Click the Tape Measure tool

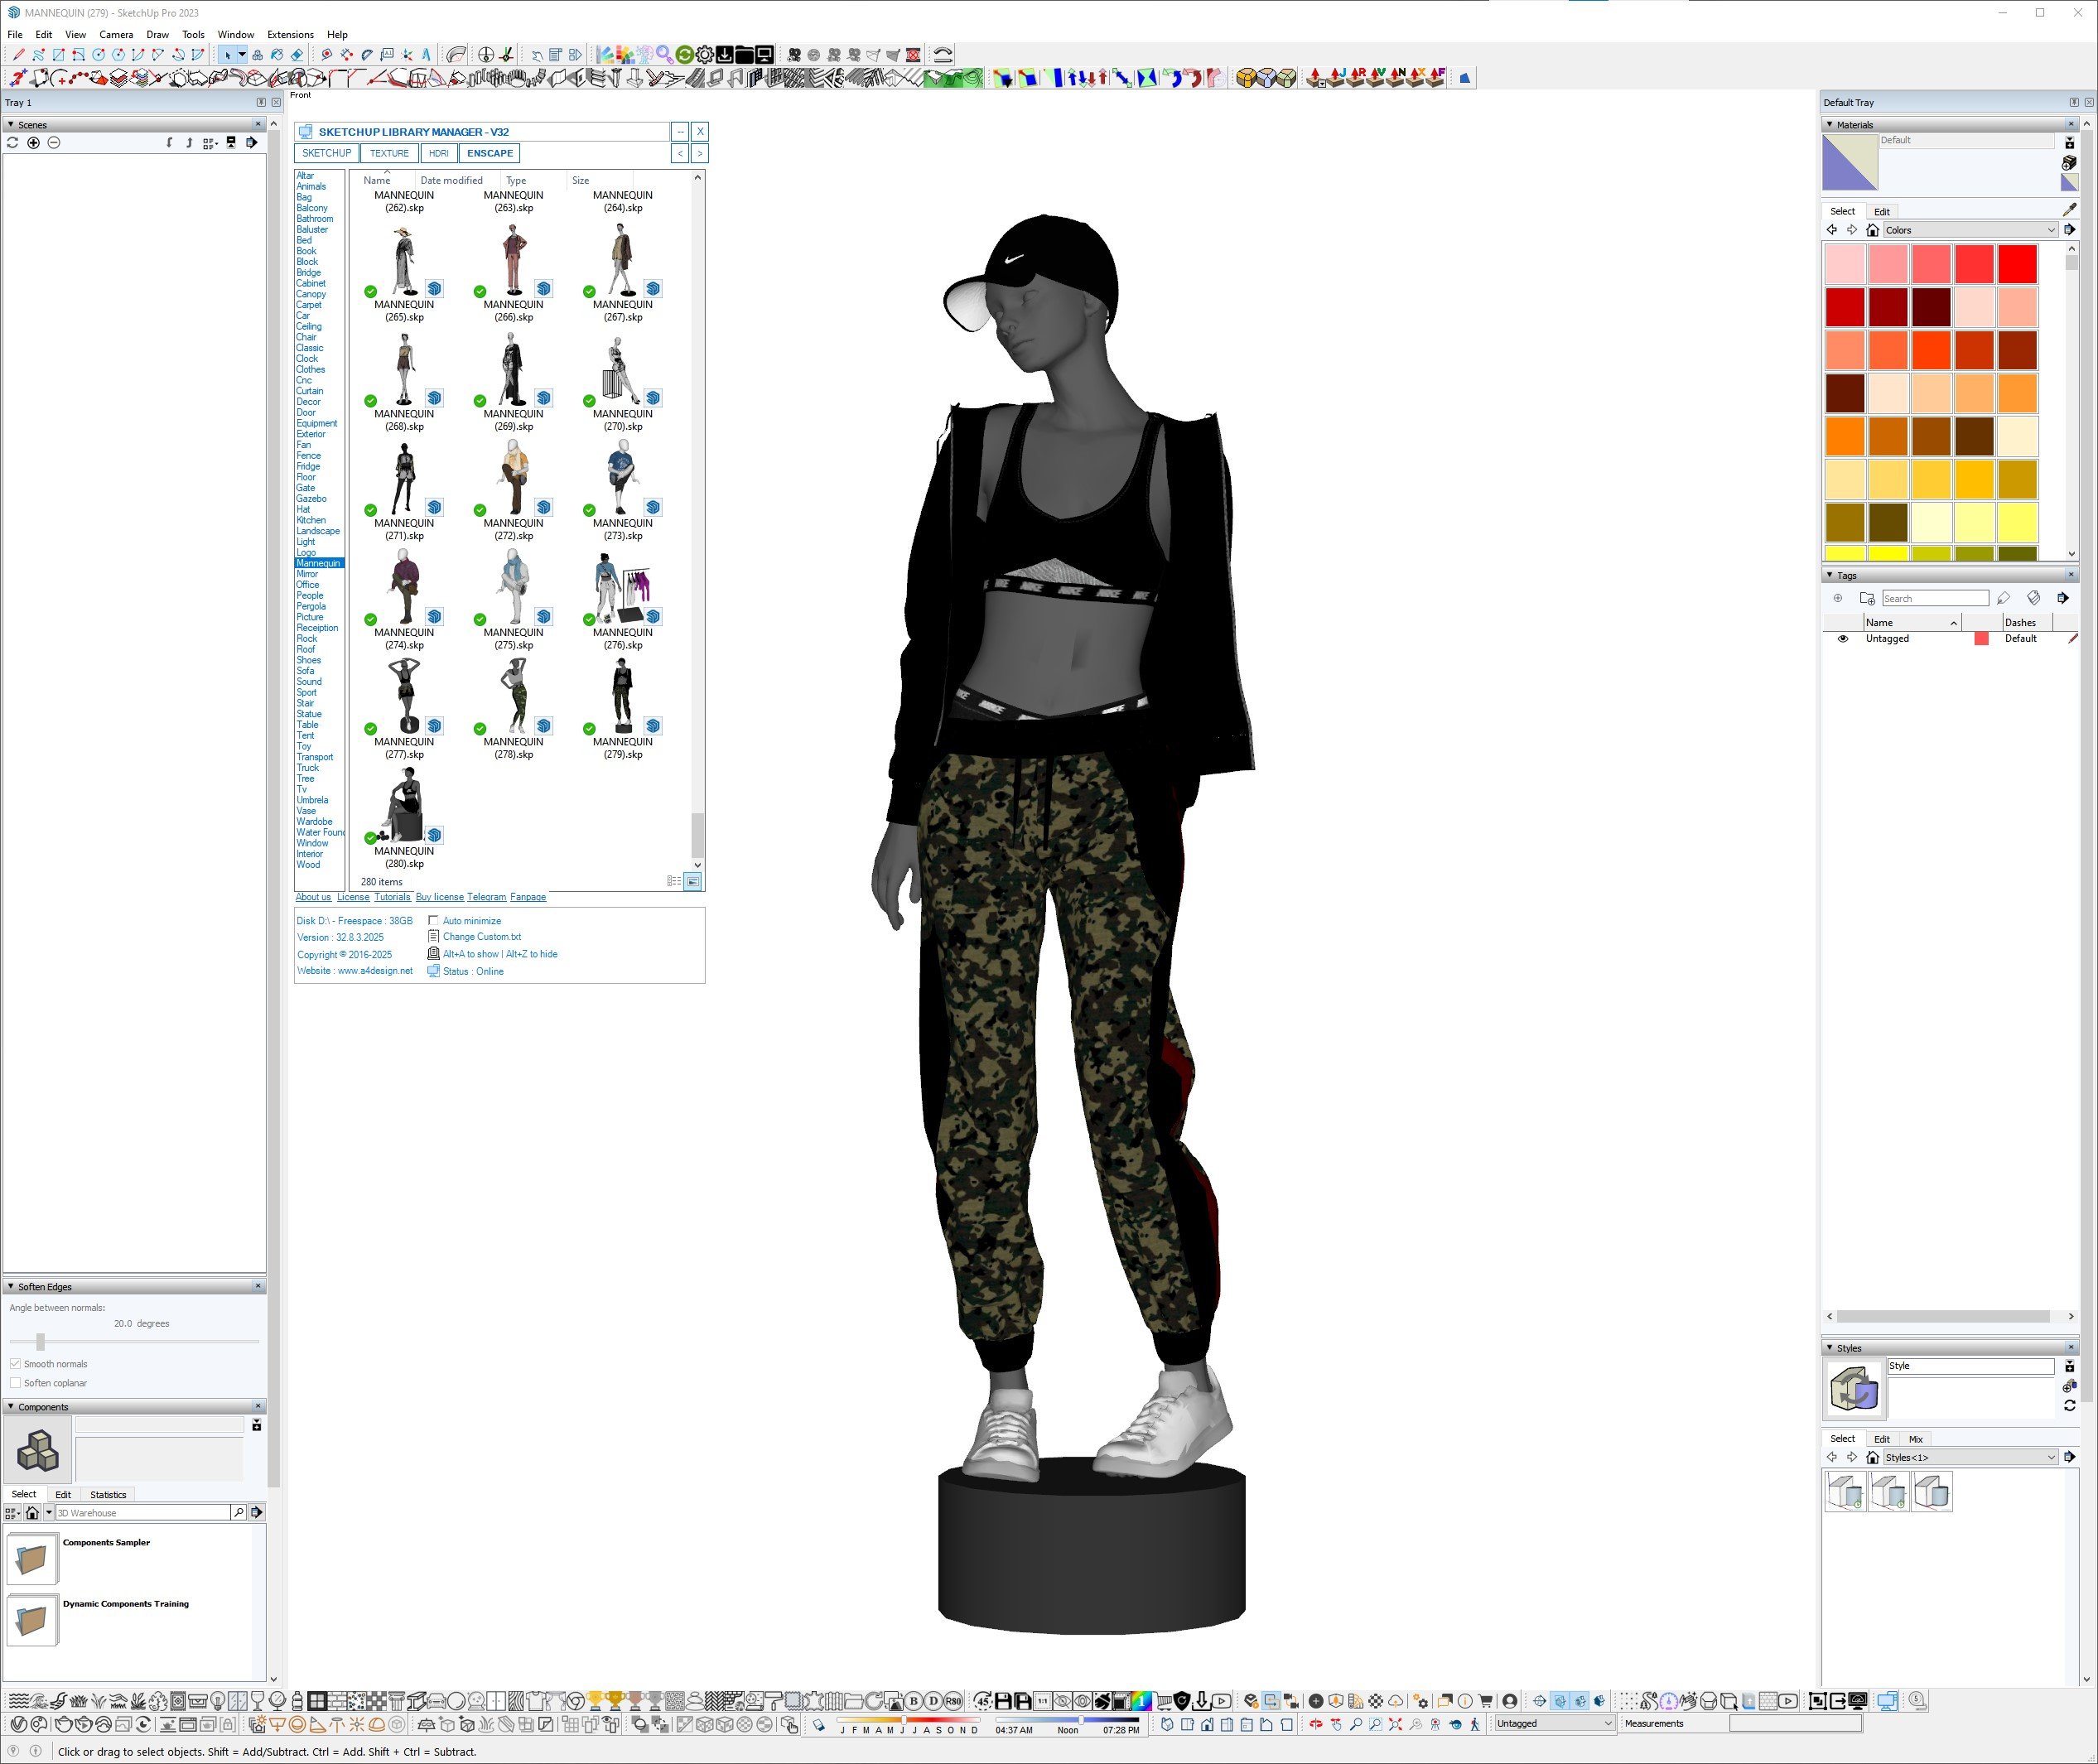tap(327, 55)
